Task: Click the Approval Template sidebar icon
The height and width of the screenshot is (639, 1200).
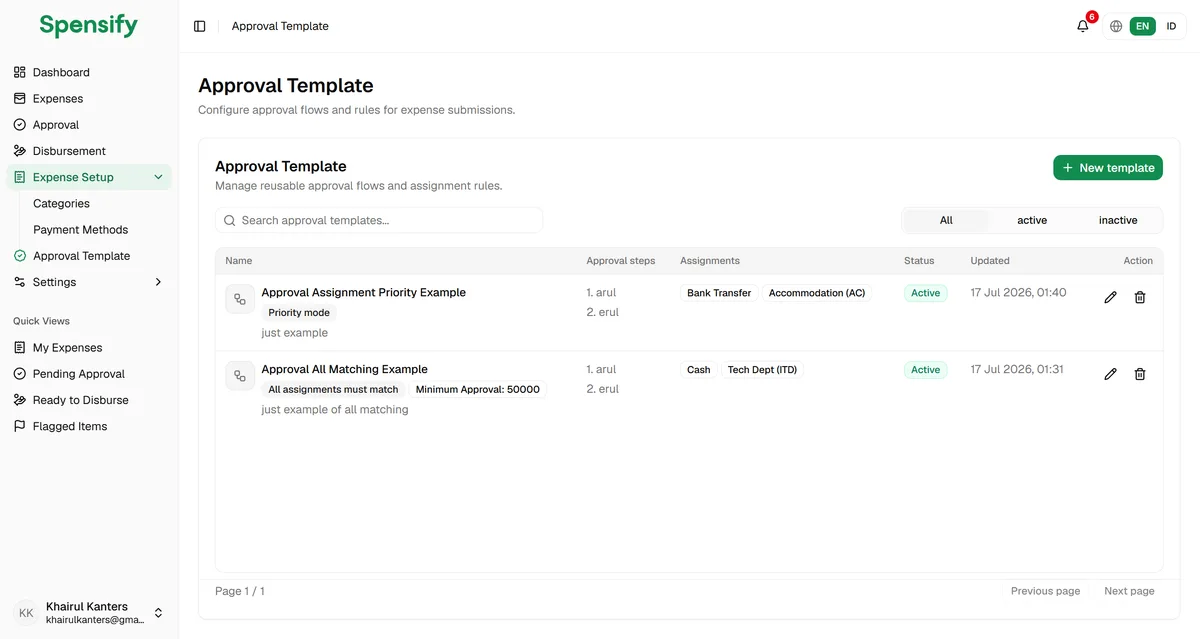Action: click(20, 256)
